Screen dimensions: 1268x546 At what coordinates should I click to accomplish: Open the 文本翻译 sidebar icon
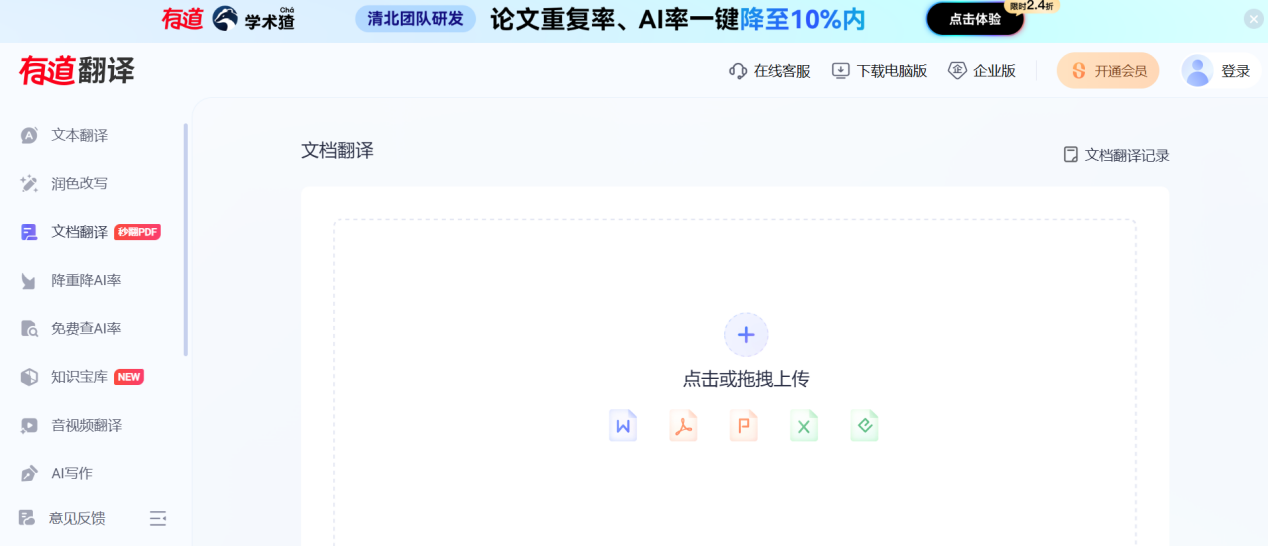click(x=30, y=135)
